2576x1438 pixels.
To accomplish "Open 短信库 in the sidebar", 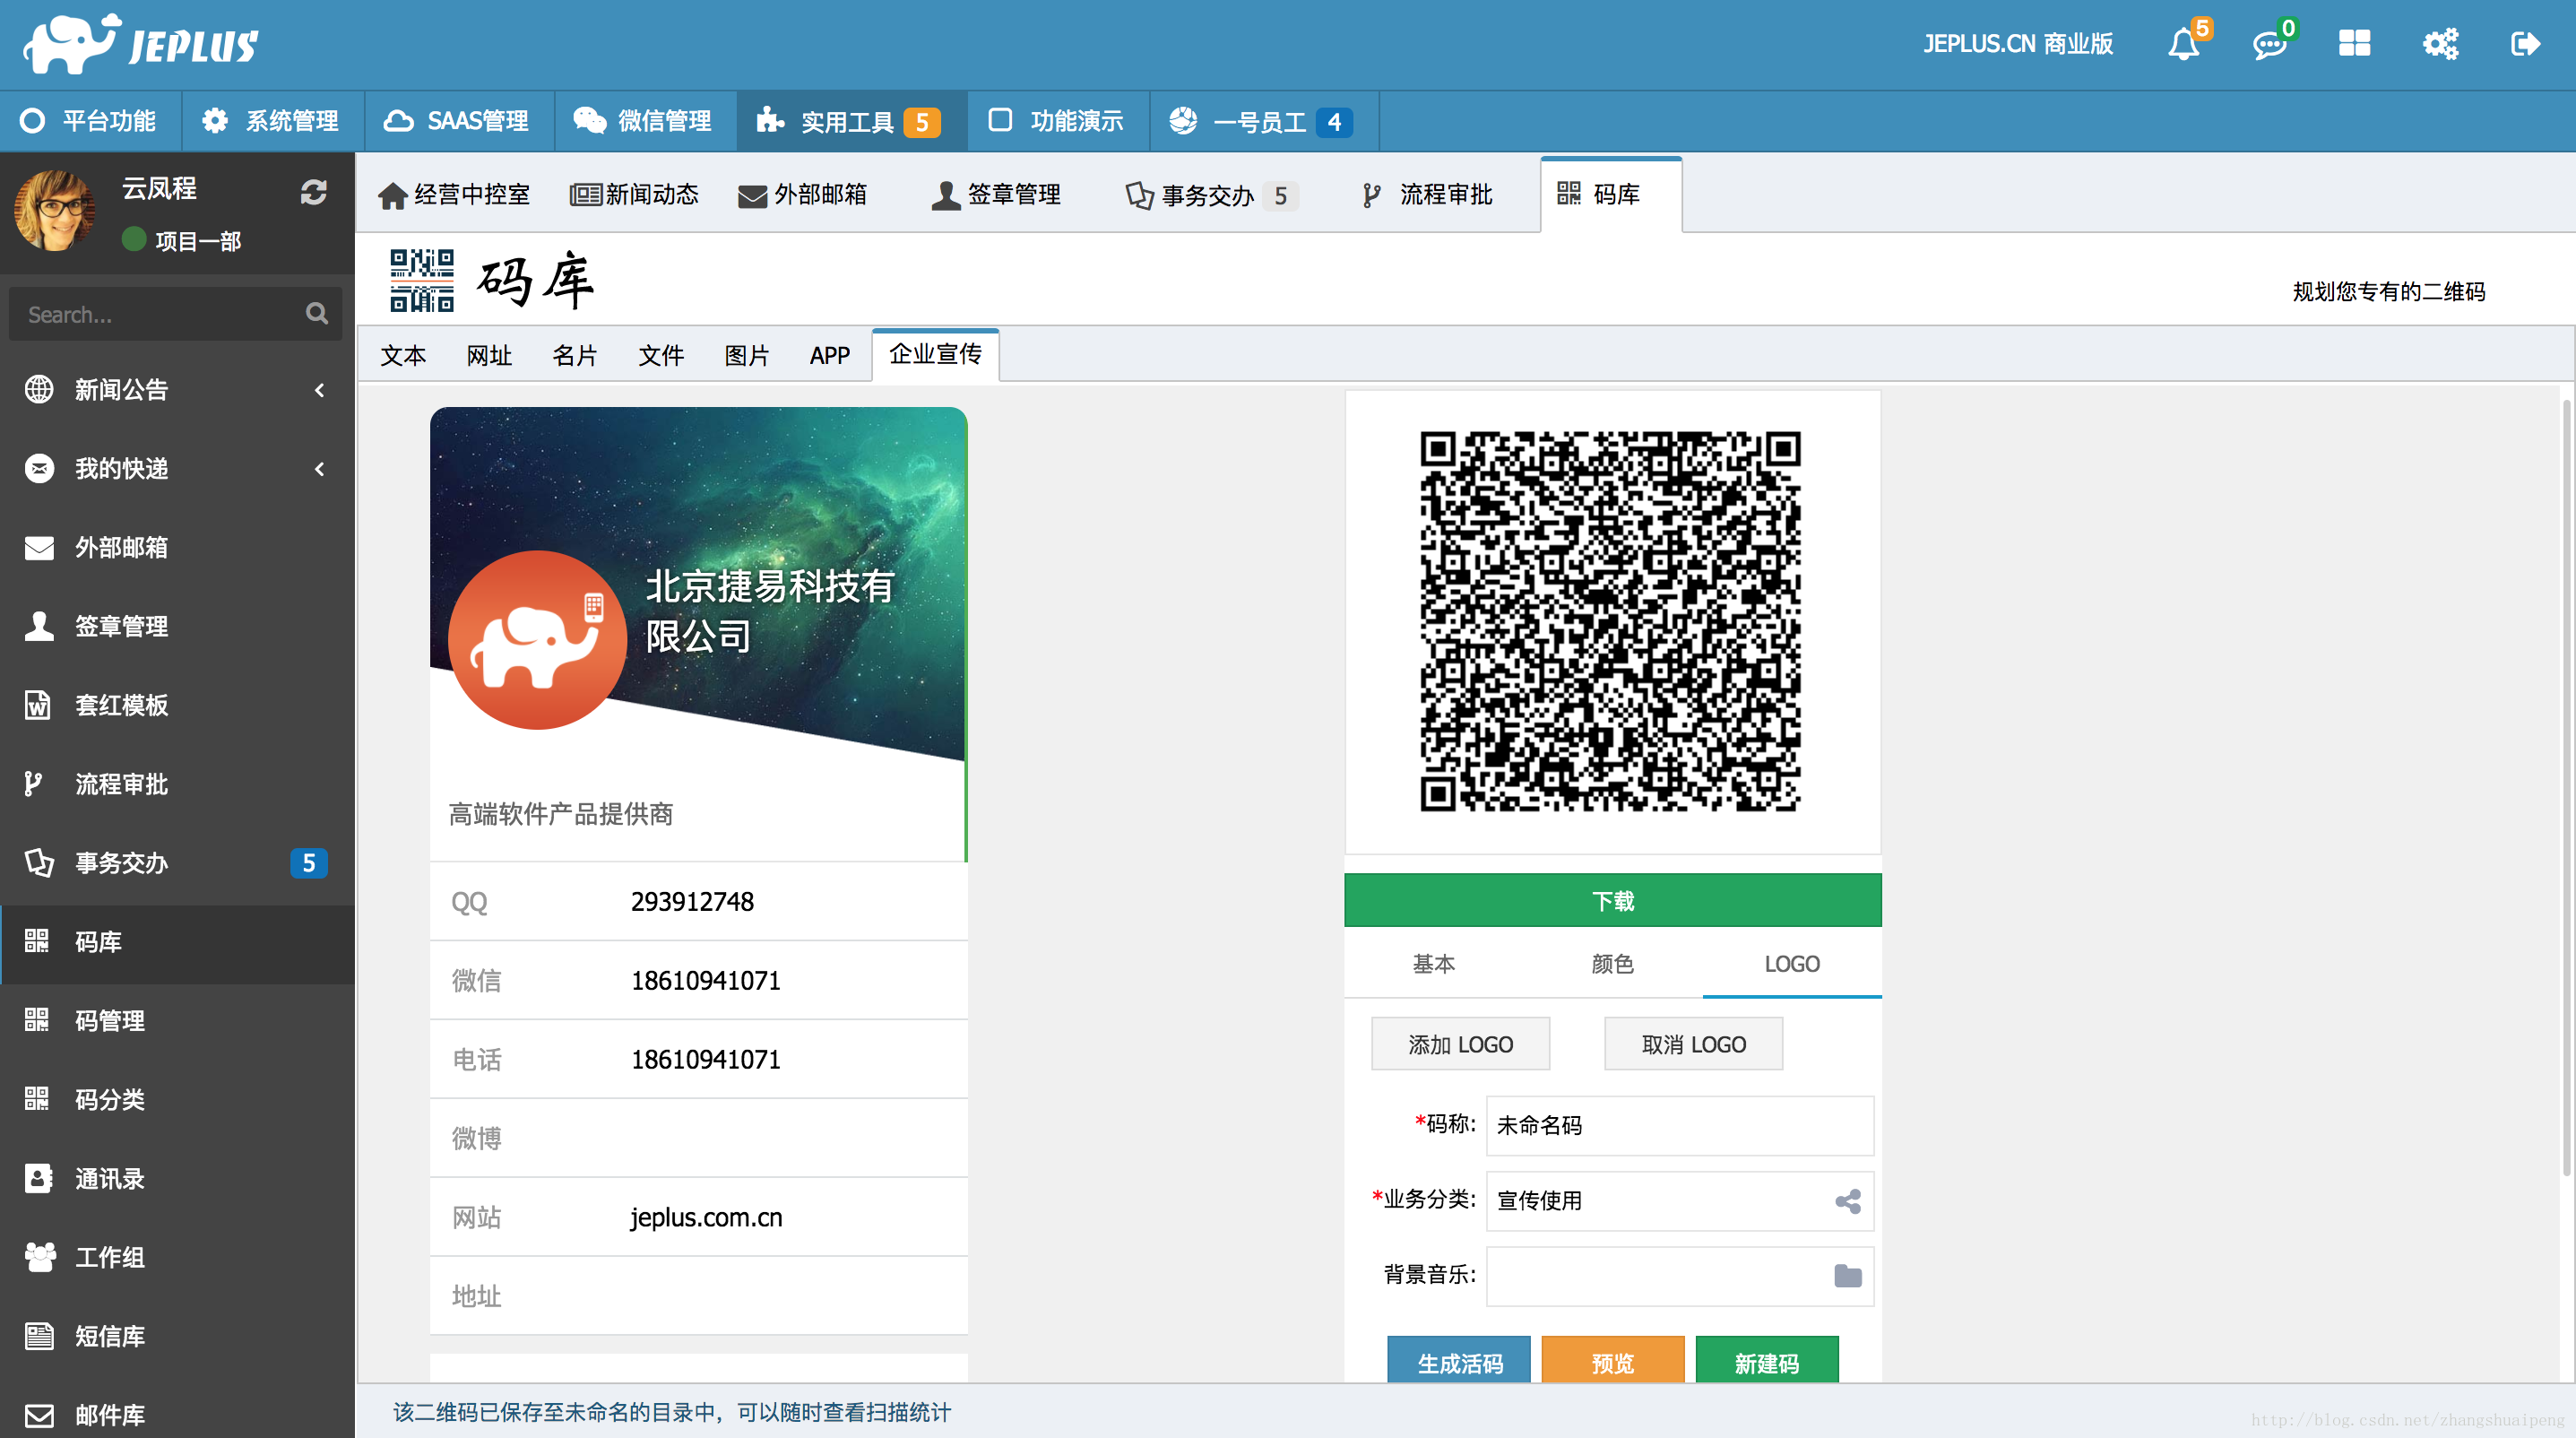I will click(177, 1337).
